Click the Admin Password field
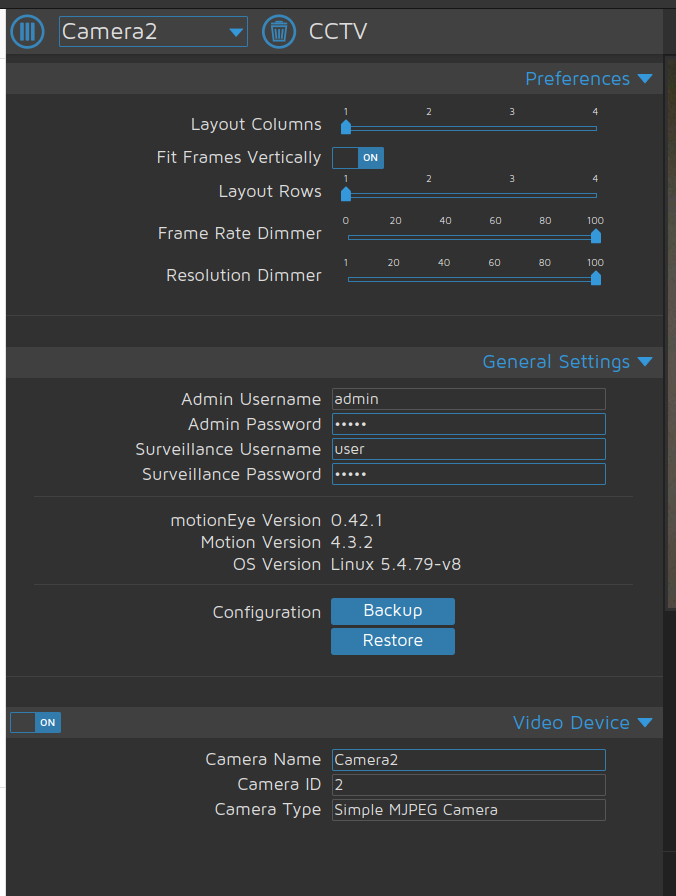This screenshot has height=896, width=676. [468, 424]
